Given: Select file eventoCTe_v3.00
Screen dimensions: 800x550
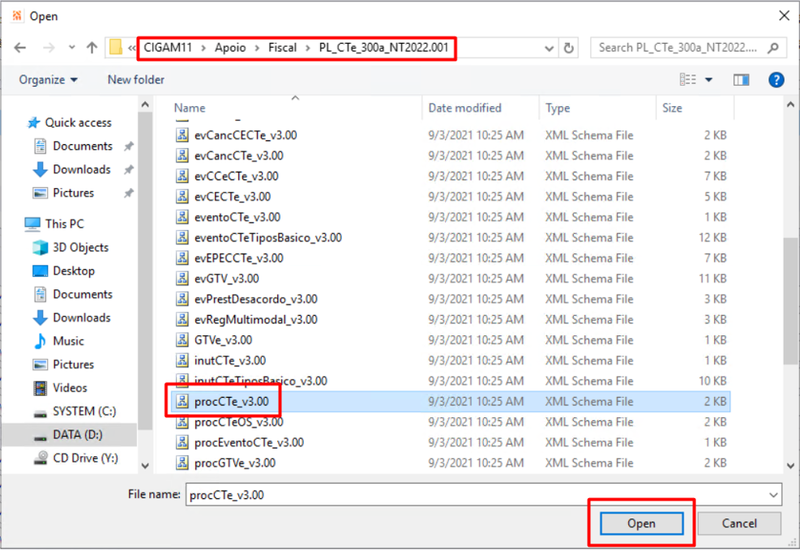Looking at the screenshot, I should (x=451, y=217).
